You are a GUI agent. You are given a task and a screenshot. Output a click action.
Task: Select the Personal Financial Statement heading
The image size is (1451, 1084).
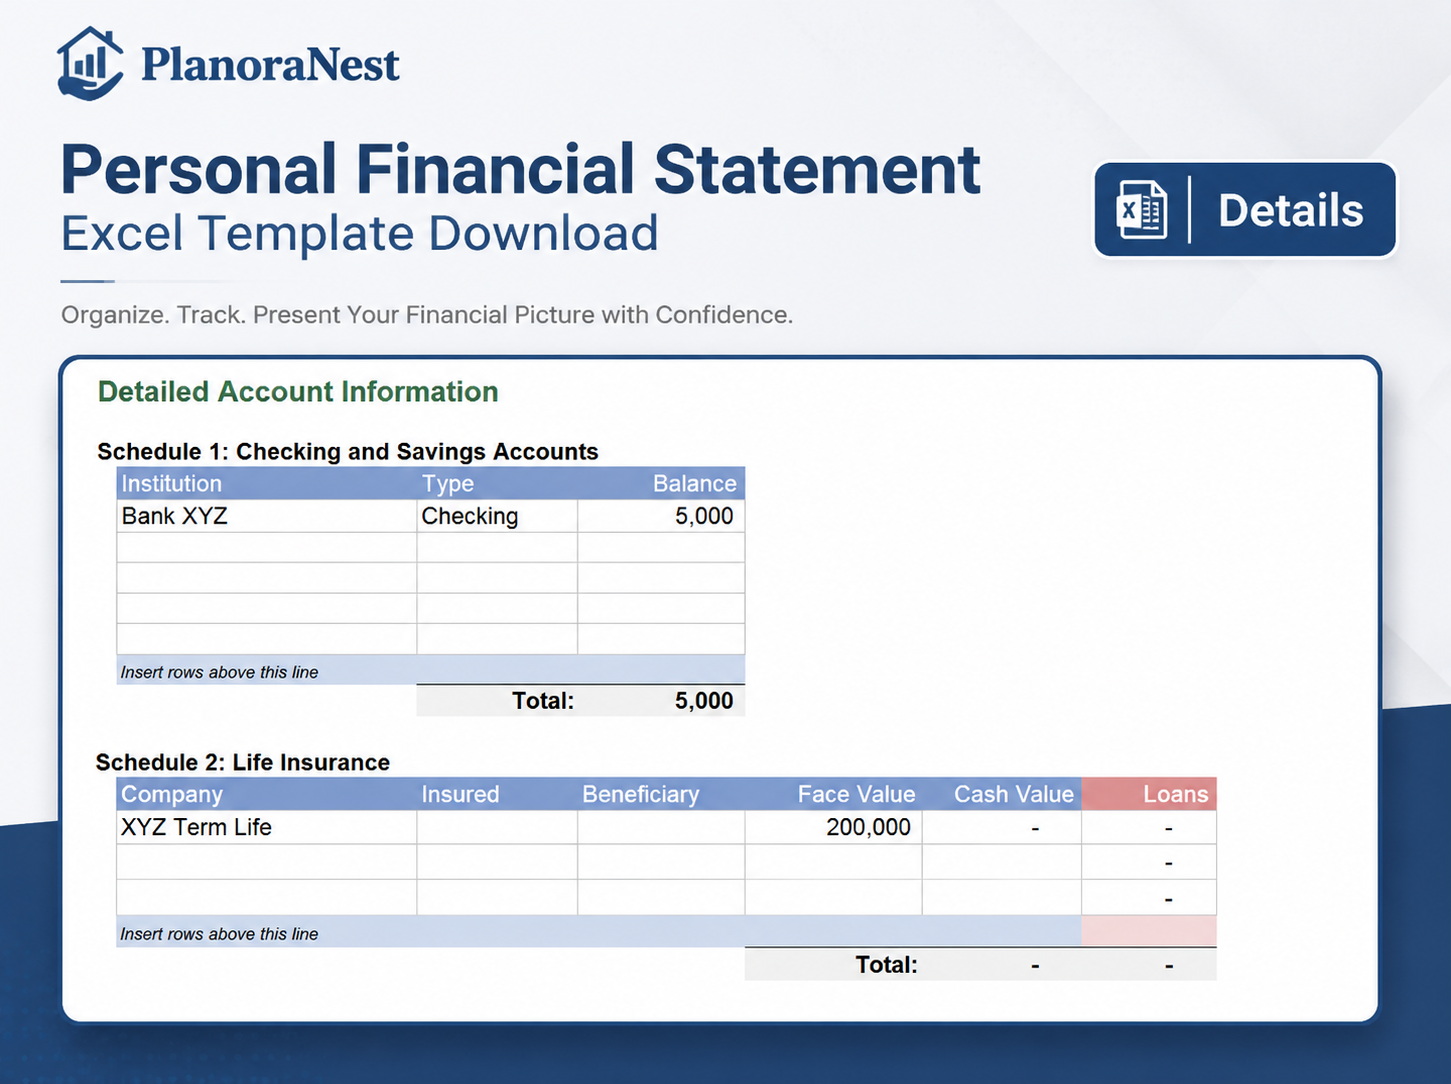tap(520, 169)
